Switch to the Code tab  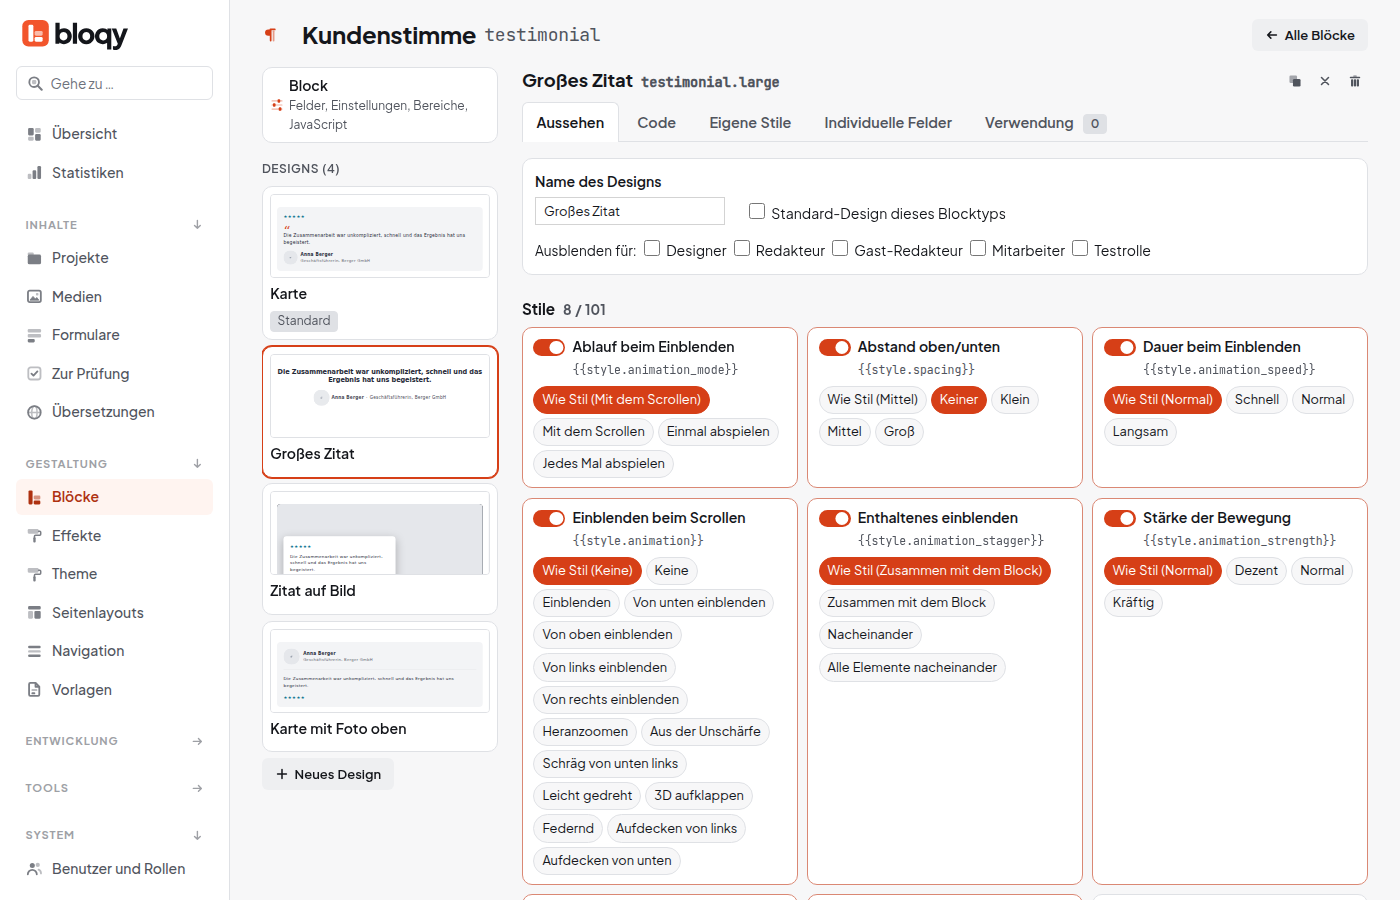(x=656, y=123)
